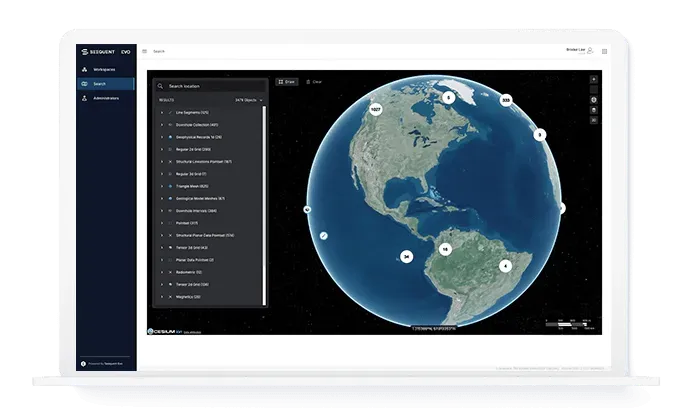Viewport: 700px width, 420px height.
Task: Toggle the Radiometric layer icon
Action: coord(170,272)
